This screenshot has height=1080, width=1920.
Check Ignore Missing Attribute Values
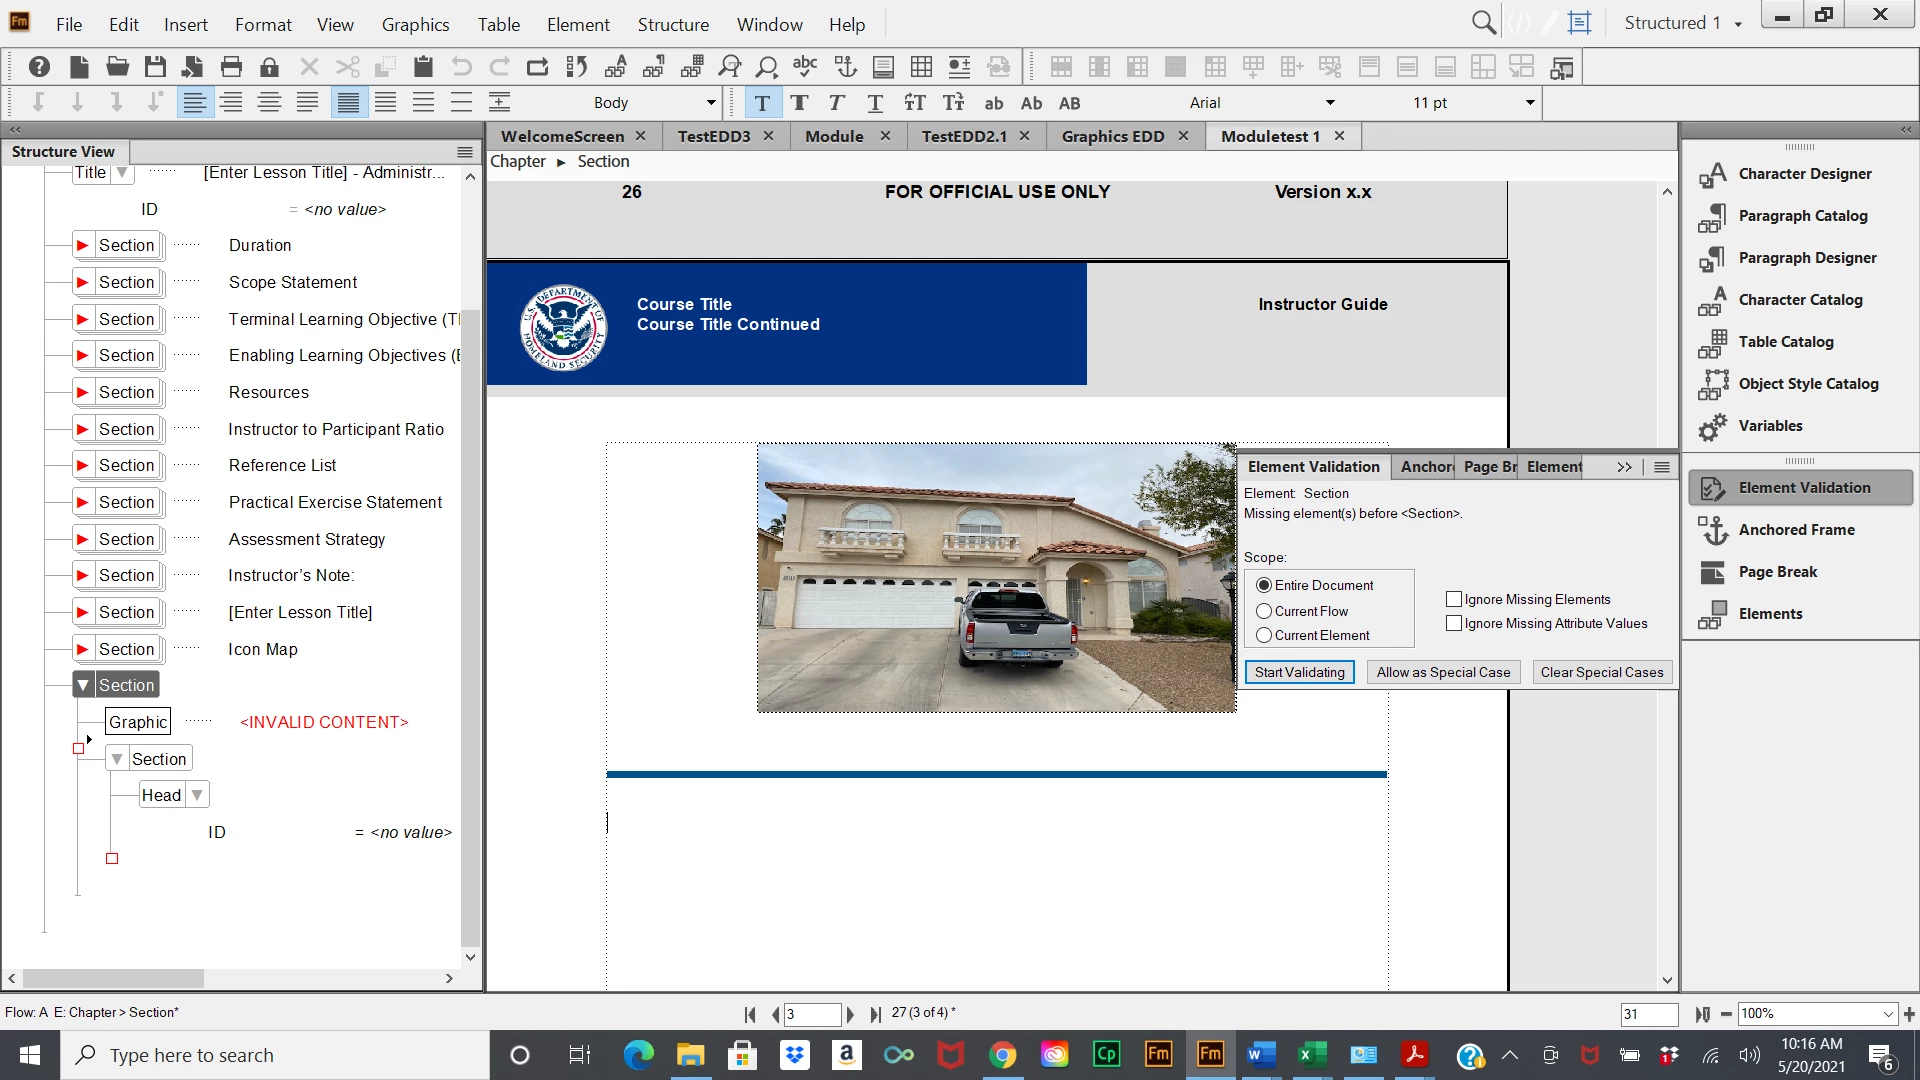(x=1454, y=623)
